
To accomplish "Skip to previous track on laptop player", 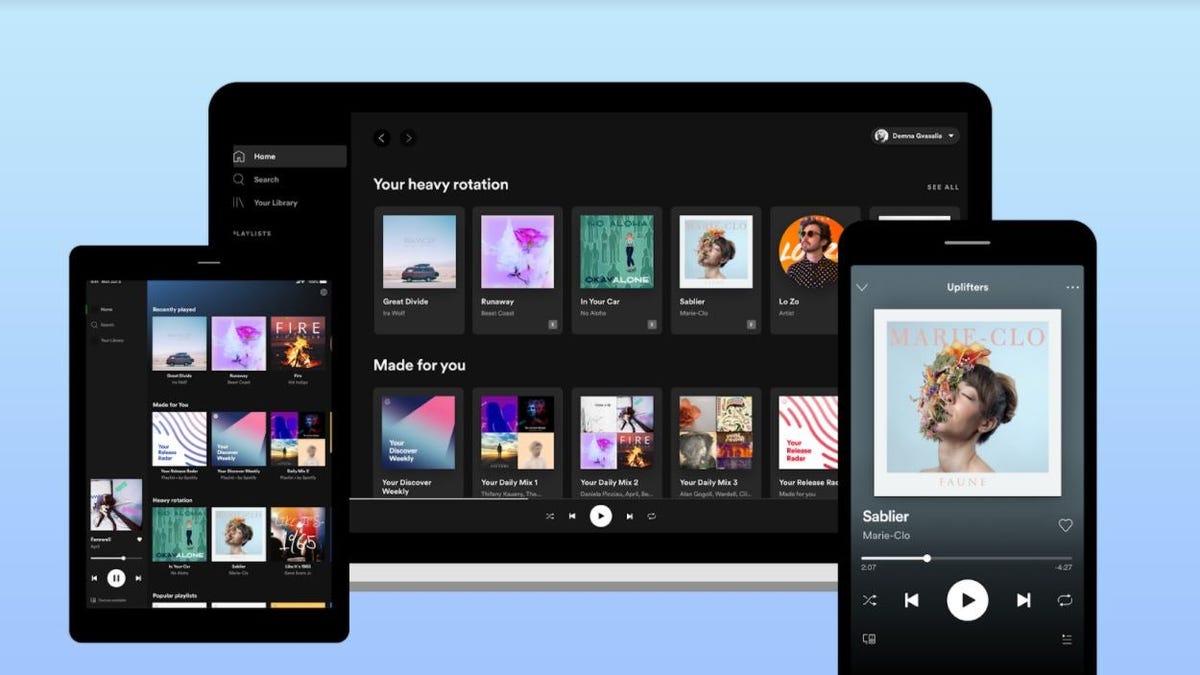I will coord(572,516).
